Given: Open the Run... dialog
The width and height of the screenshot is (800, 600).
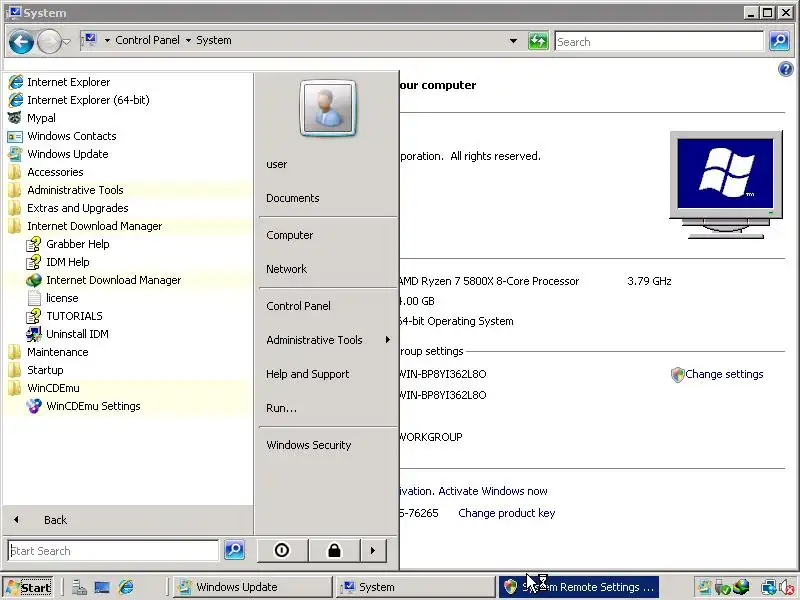Looking at the screenshot, I should [281, 408].
